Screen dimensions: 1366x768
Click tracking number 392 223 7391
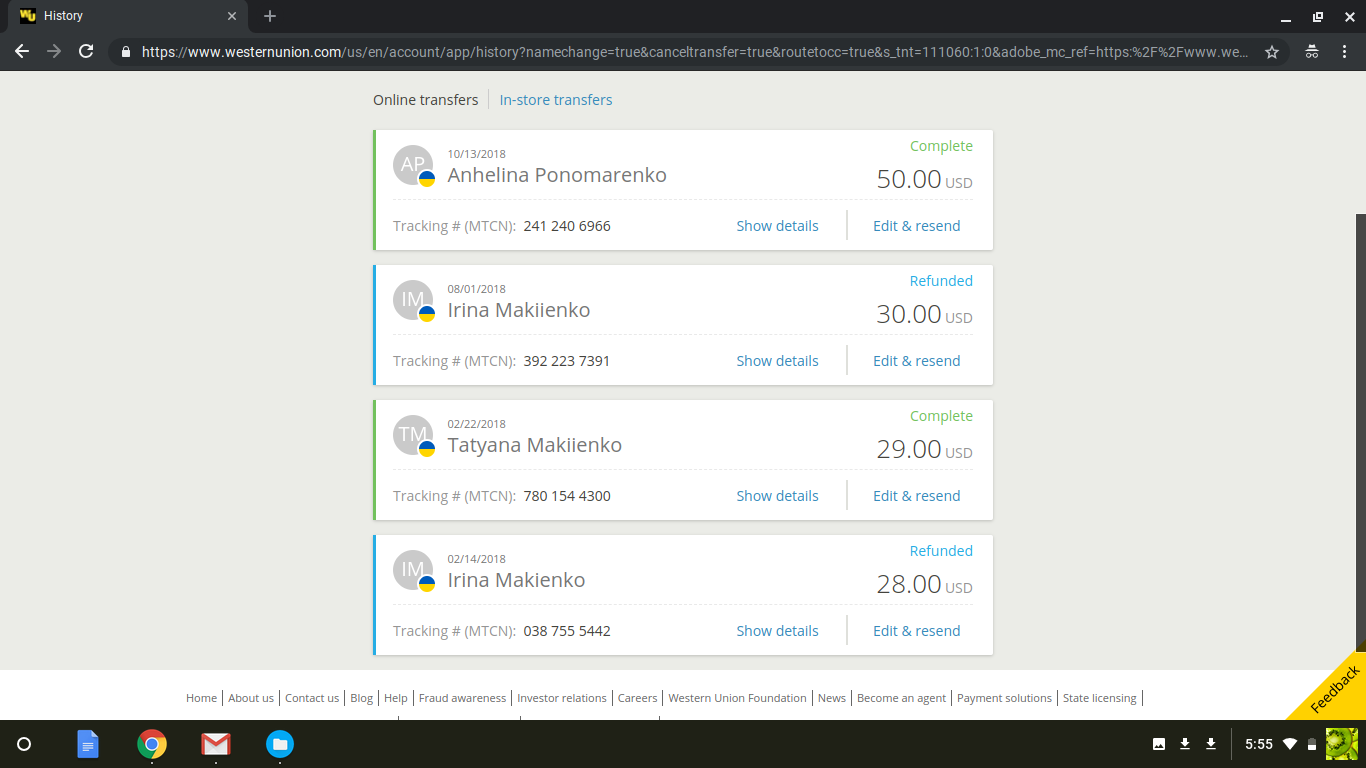pyautogui.click(x=567, y=361)
